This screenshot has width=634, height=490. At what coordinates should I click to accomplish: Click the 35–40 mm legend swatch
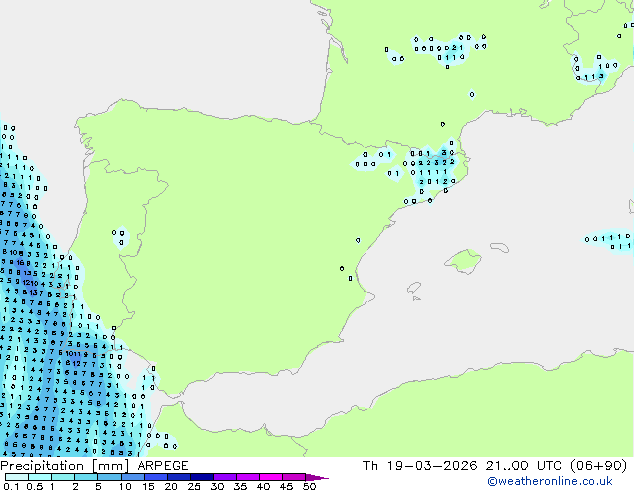click(x=248, y=477)
